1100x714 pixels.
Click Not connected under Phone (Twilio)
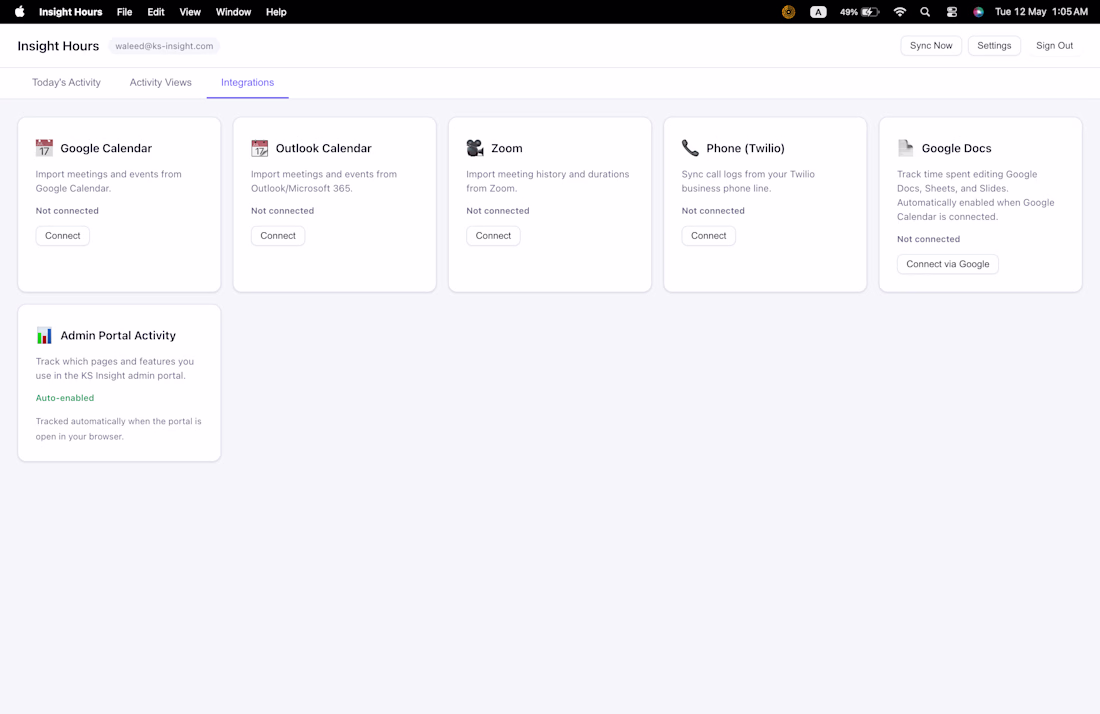(x=713, y=210)
